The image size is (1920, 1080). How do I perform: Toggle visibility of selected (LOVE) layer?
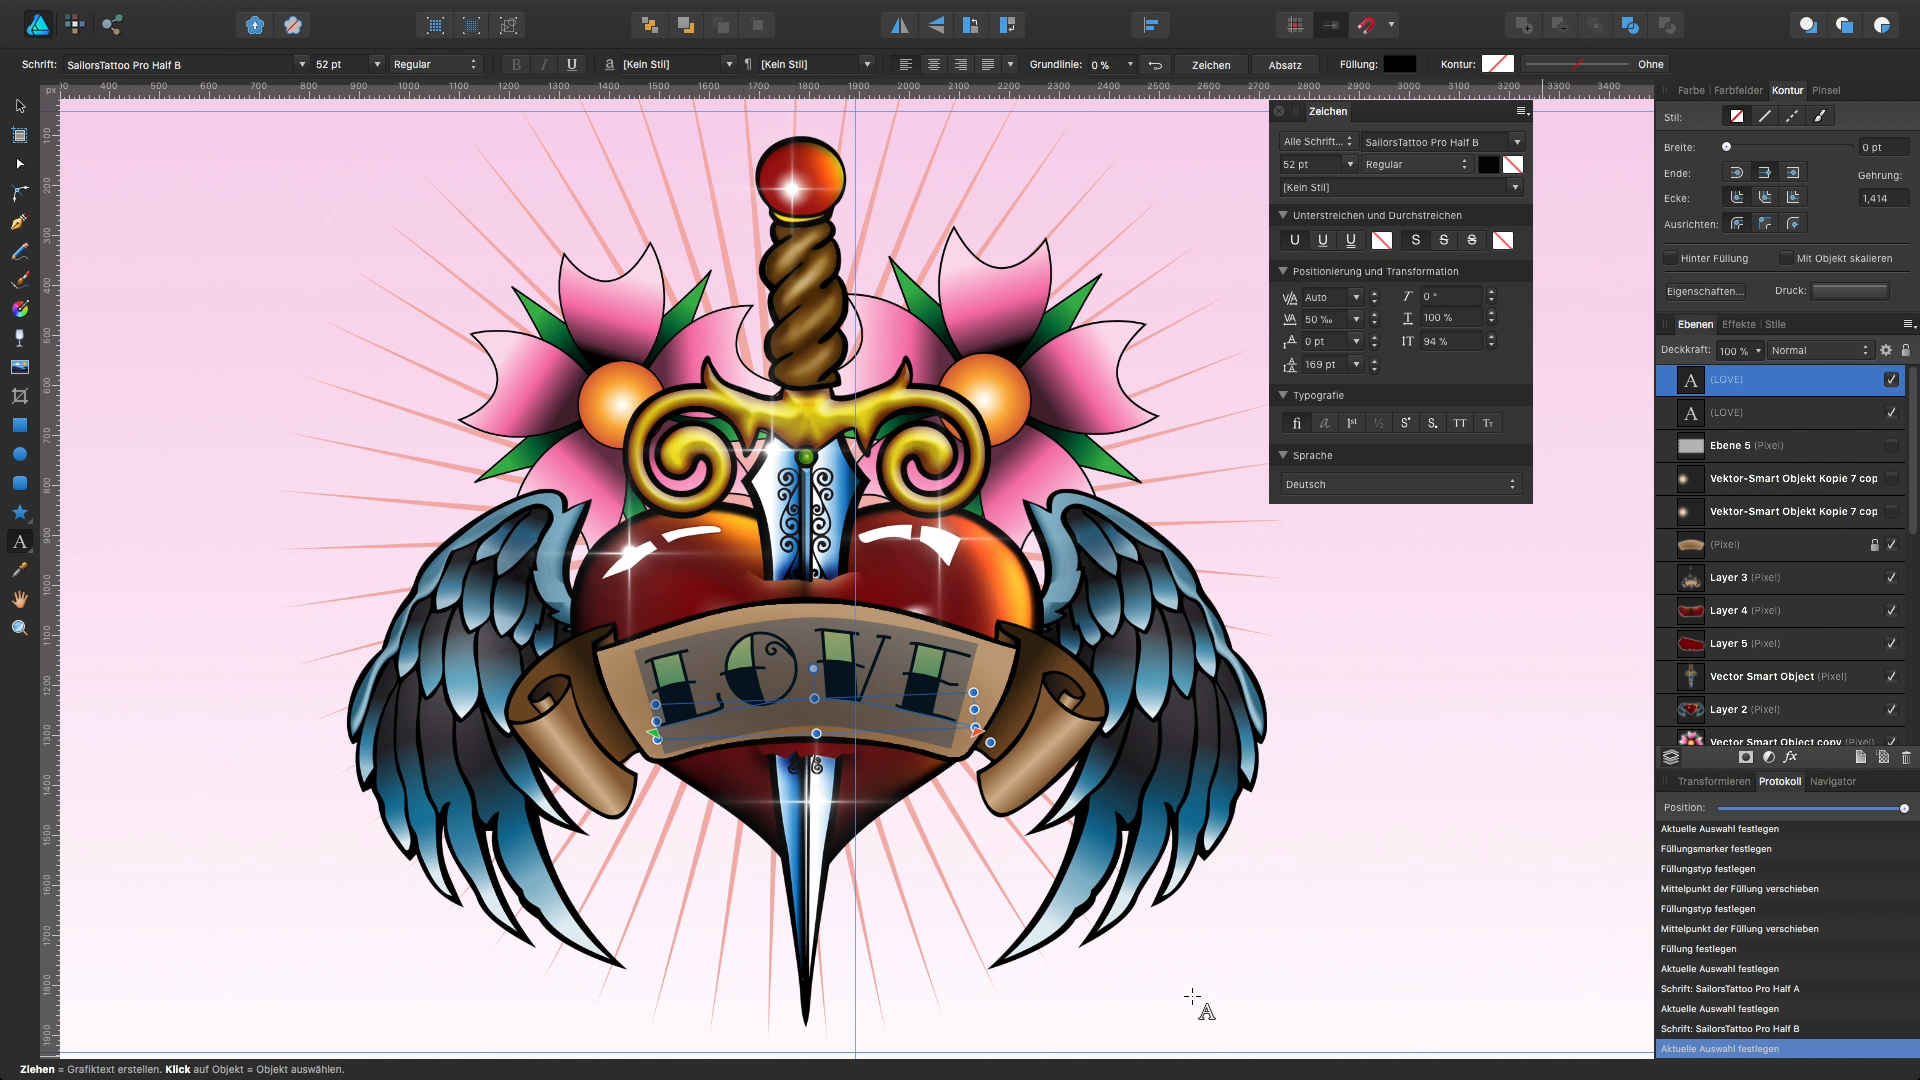coord(1891,380)
